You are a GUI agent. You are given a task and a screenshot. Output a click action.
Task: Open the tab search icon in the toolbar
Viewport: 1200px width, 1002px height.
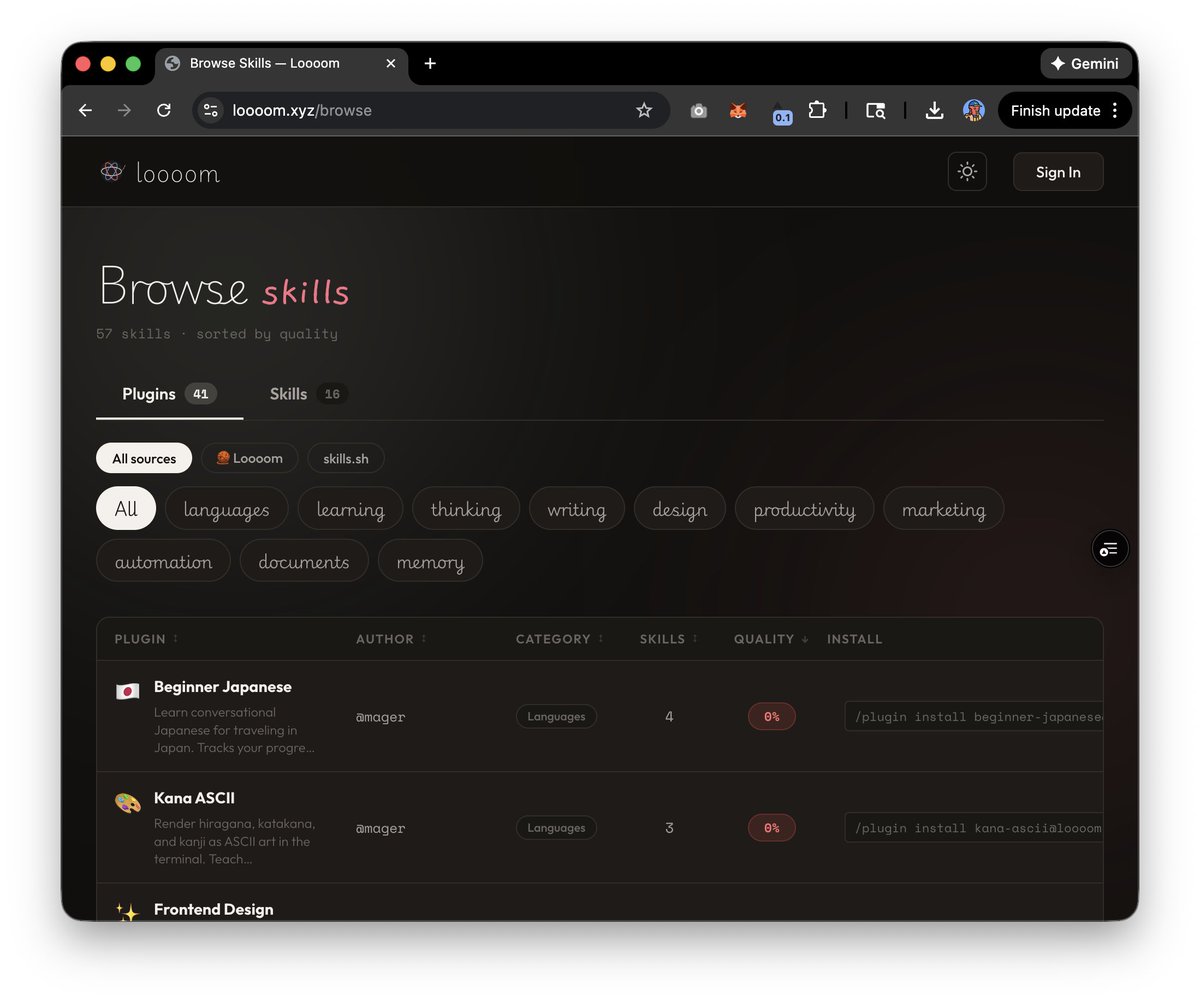pos(875,111)
